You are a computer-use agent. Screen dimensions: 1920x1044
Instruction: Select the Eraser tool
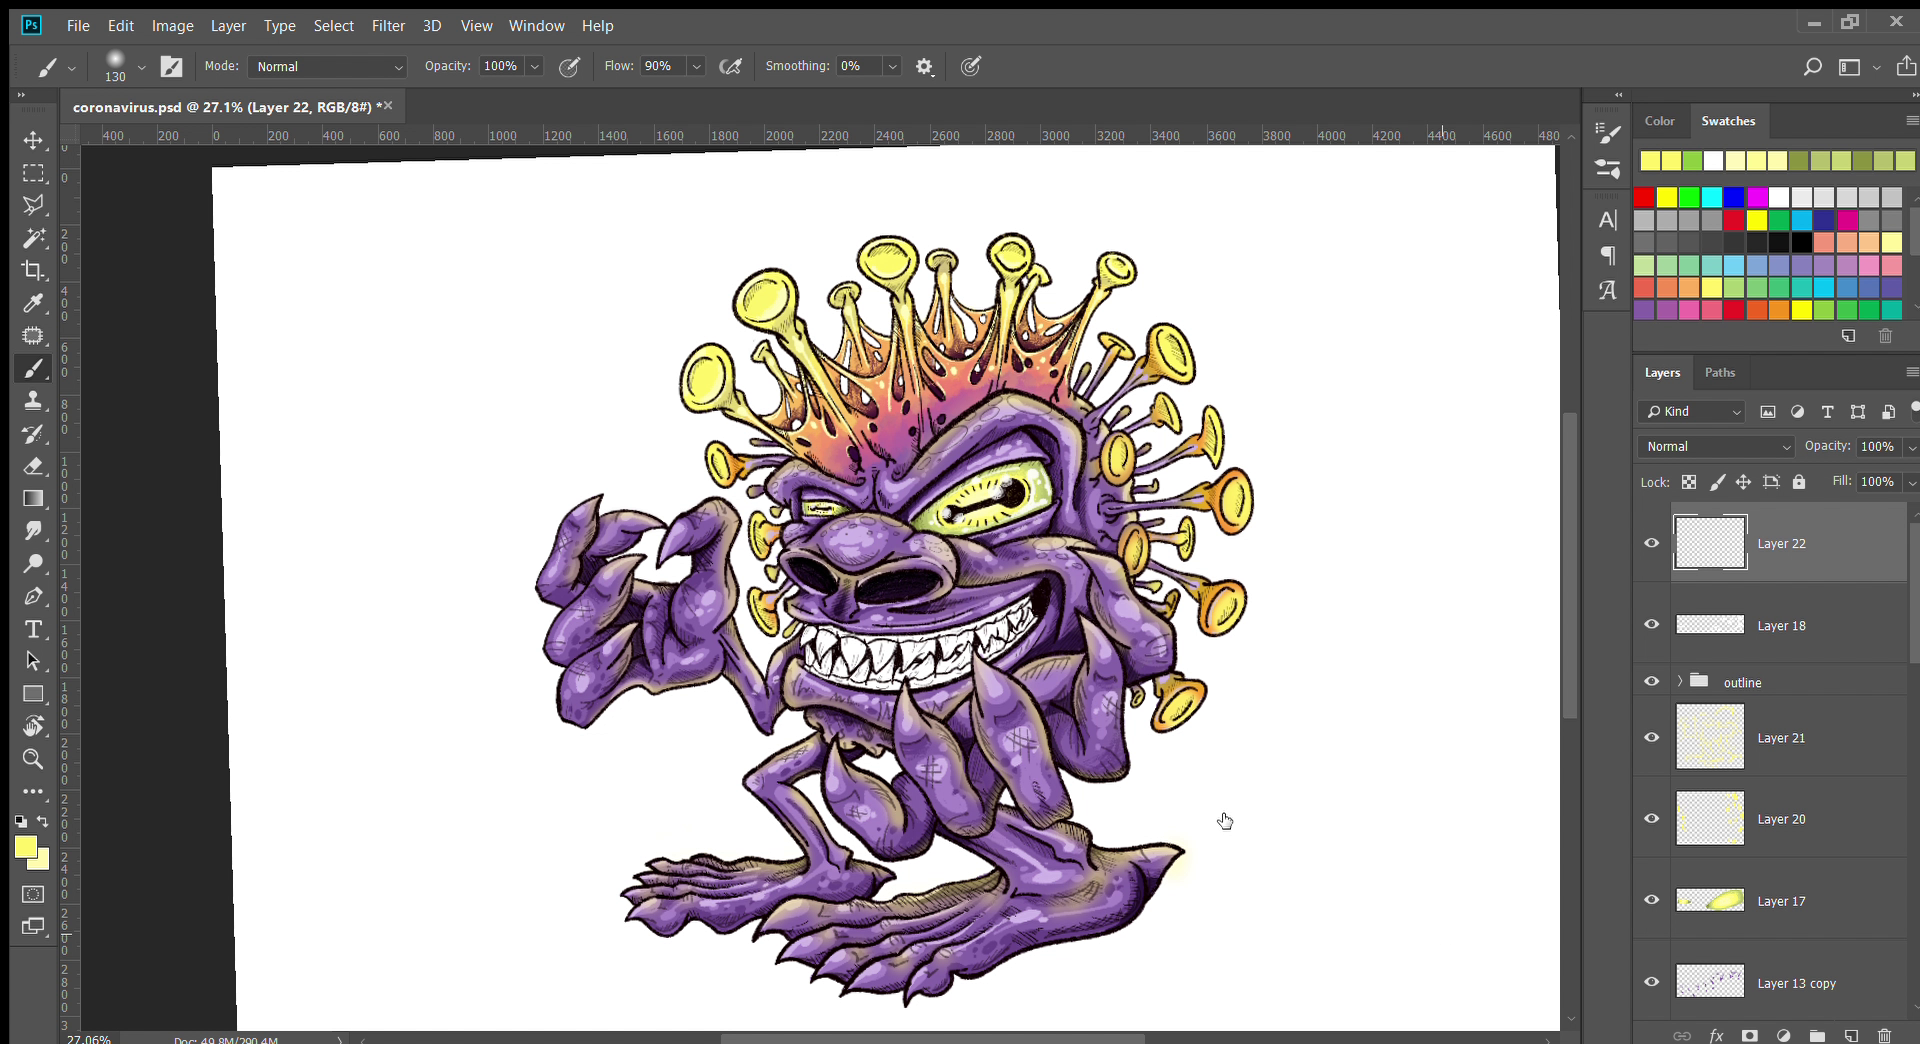pyautogui.click(x=33, y=466)
